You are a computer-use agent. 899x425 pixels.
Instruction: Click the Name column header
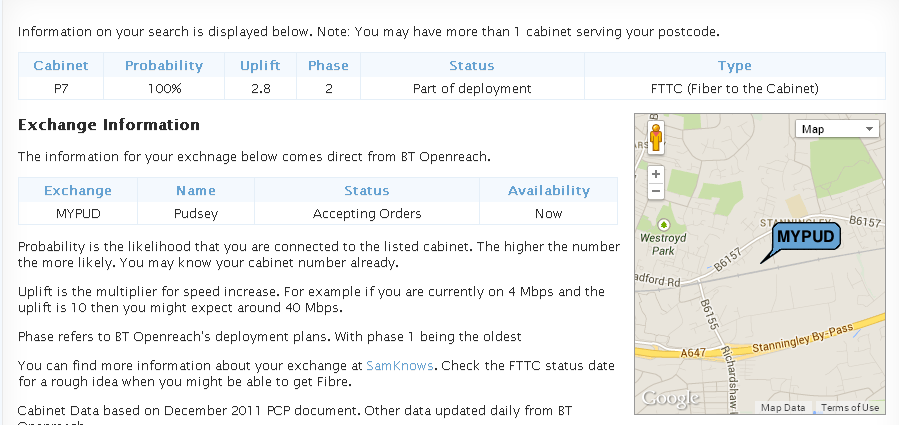(196, 190)
